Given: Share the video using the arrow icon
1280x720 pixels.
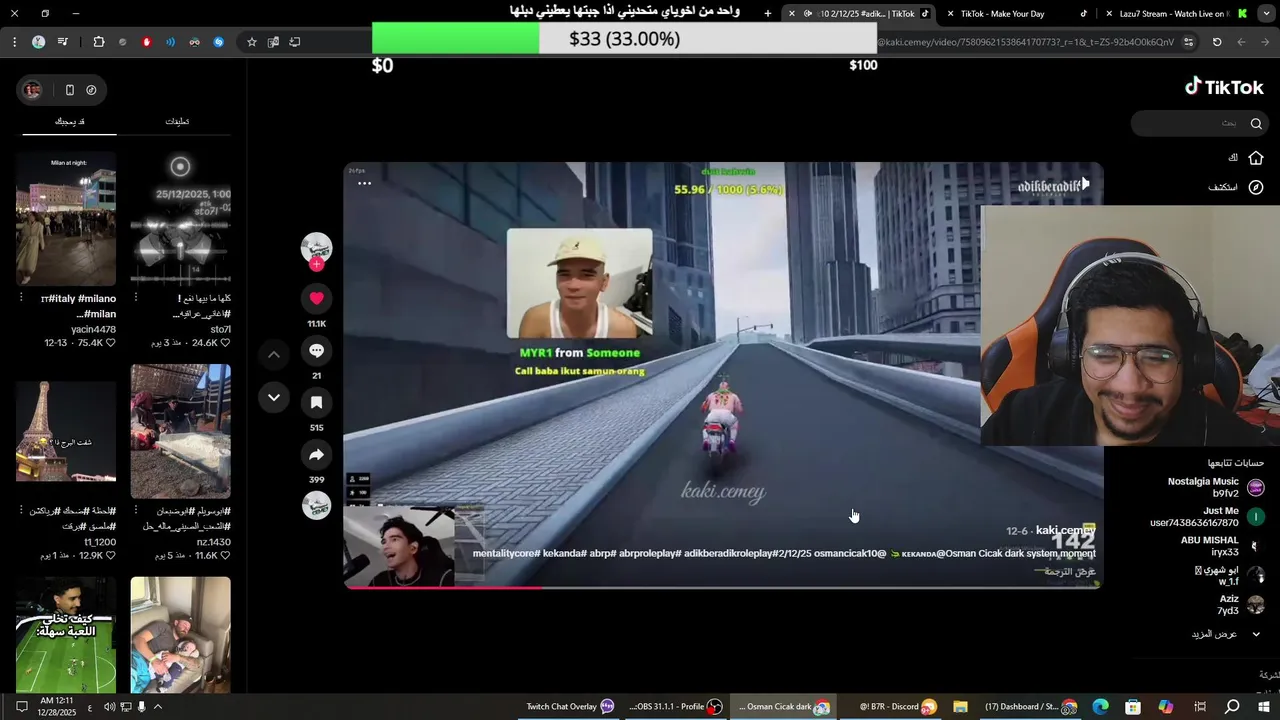Looking at the screenshot, I should click(x=316, y=455).
